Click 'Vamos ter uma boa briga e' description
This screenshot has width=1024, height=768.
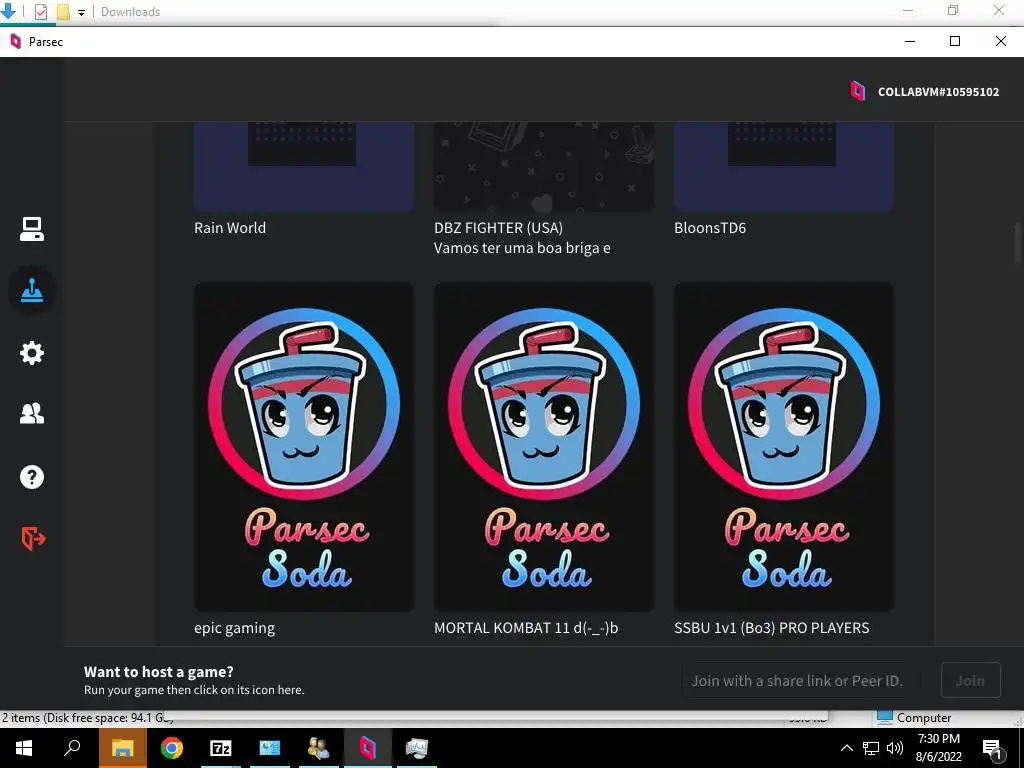(x=522, y=248)
